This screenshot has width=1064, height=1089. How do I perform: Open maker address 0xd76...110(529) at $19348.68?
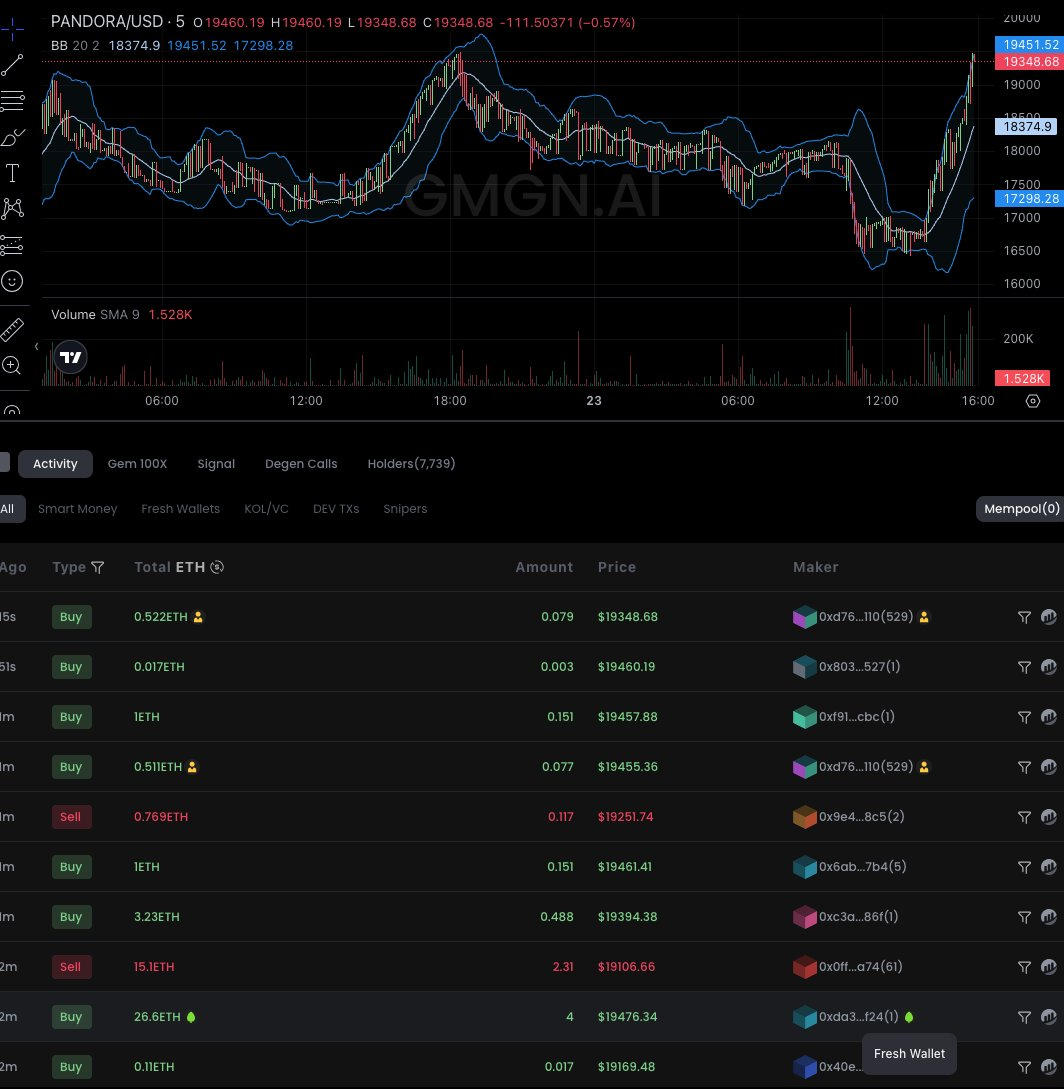tap(865, 617)
